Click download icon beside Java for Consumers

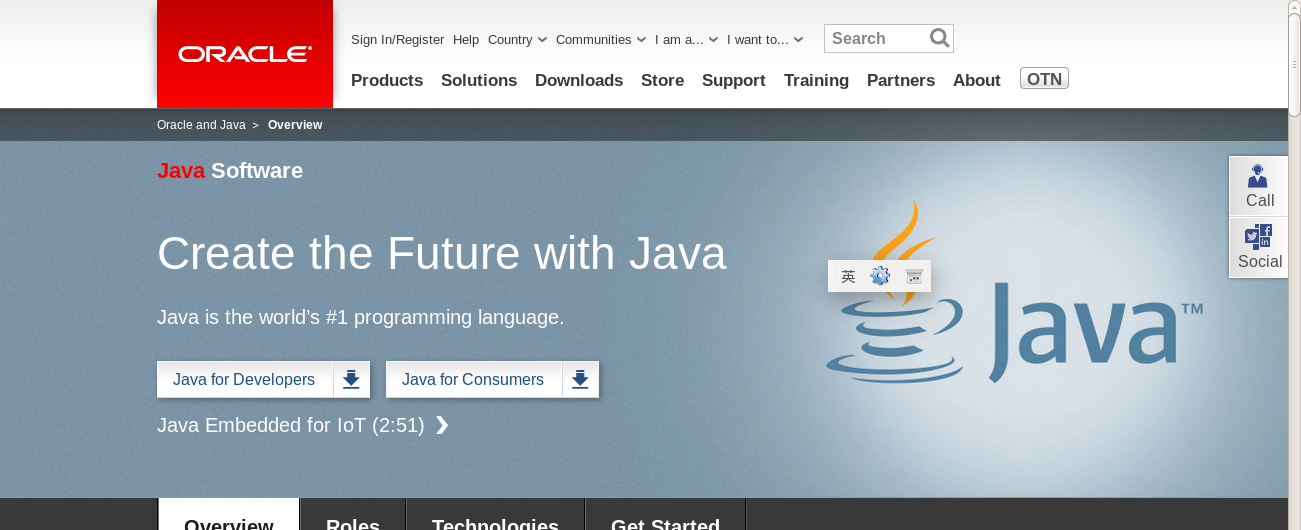[x=580, y=380]
